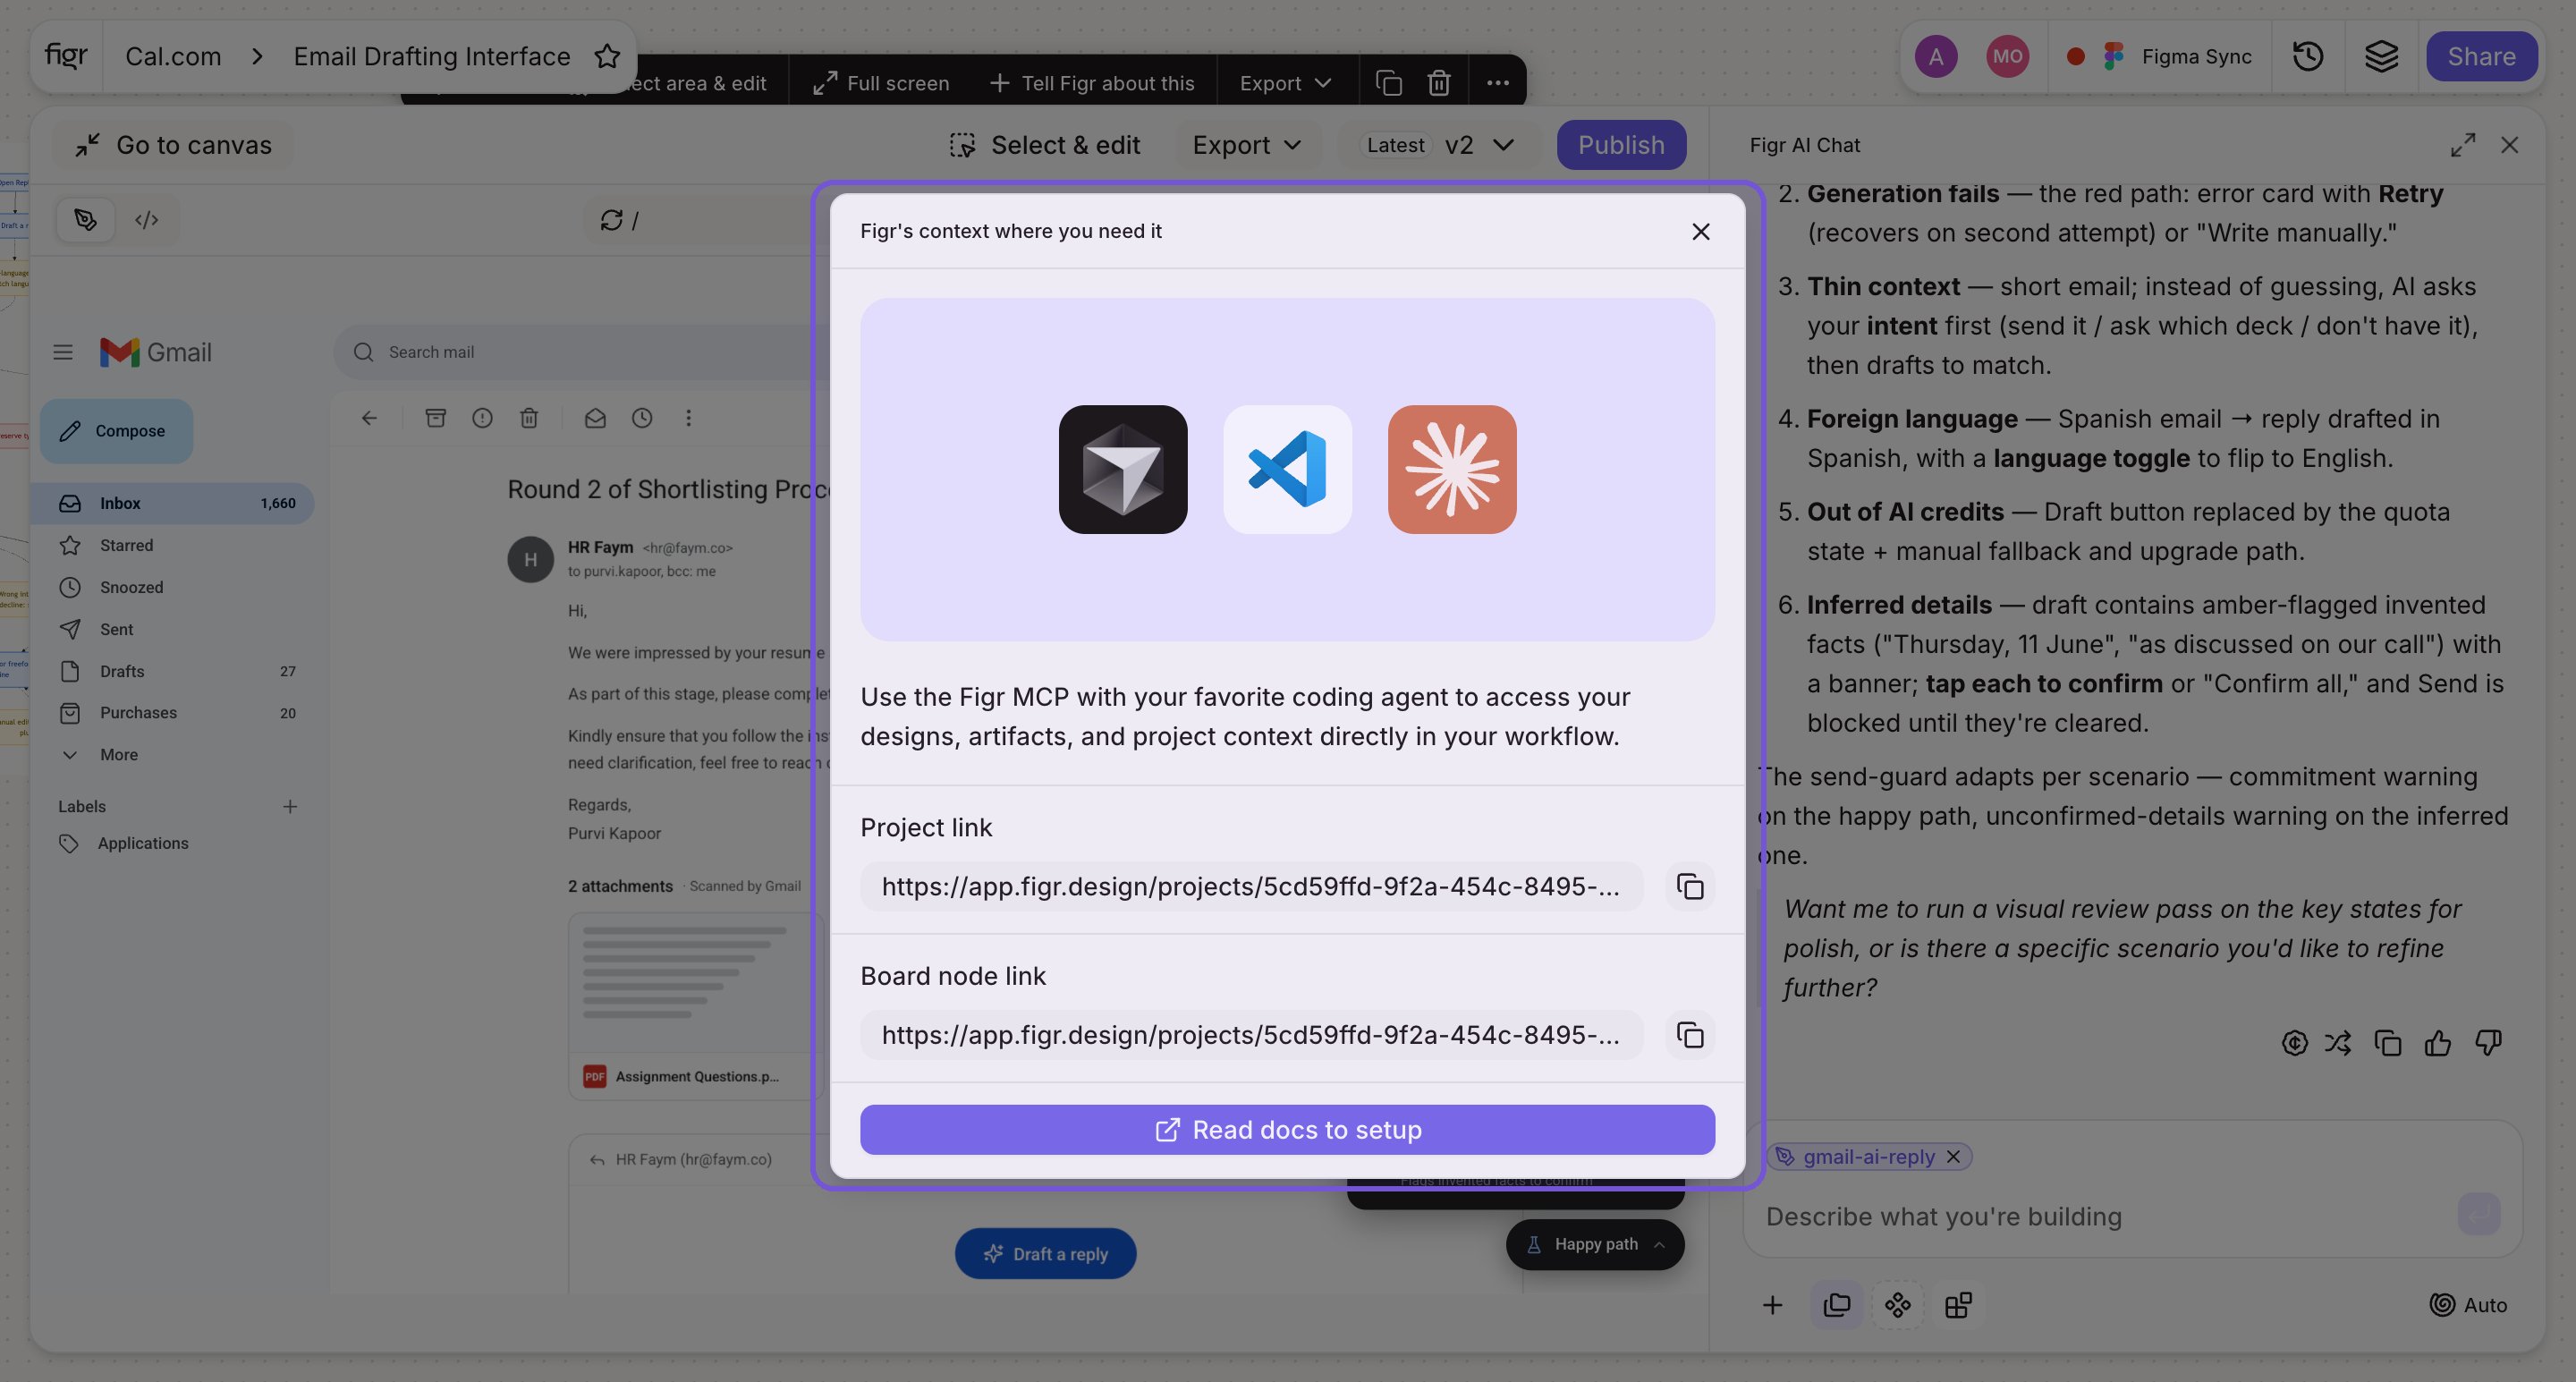This screenshot has width=2576, height=1382.
Task: Add attachment with plus icon in chat
Action: click(1772, 1305)
